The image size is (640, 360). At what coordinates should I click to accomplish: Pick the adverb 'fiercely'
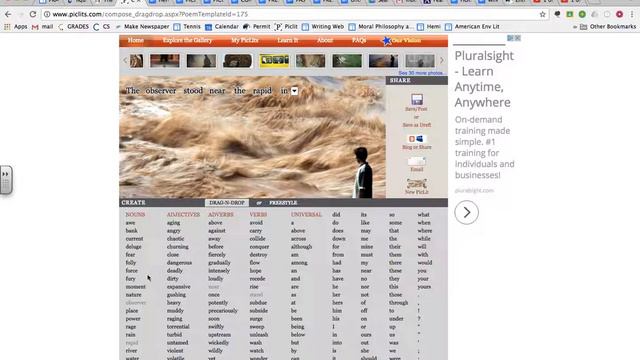pos(217,255)
